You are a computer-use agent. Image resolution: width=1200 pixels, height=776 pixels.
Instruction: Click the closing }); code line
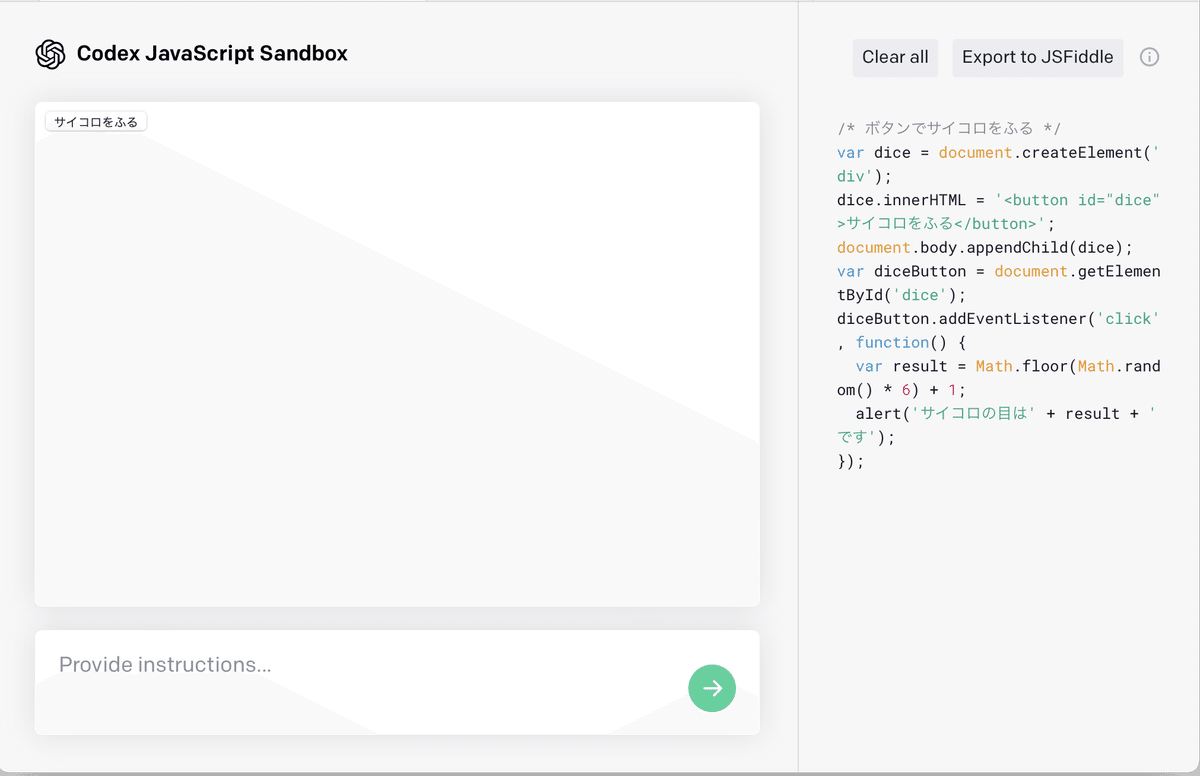(x=850, y=461)
